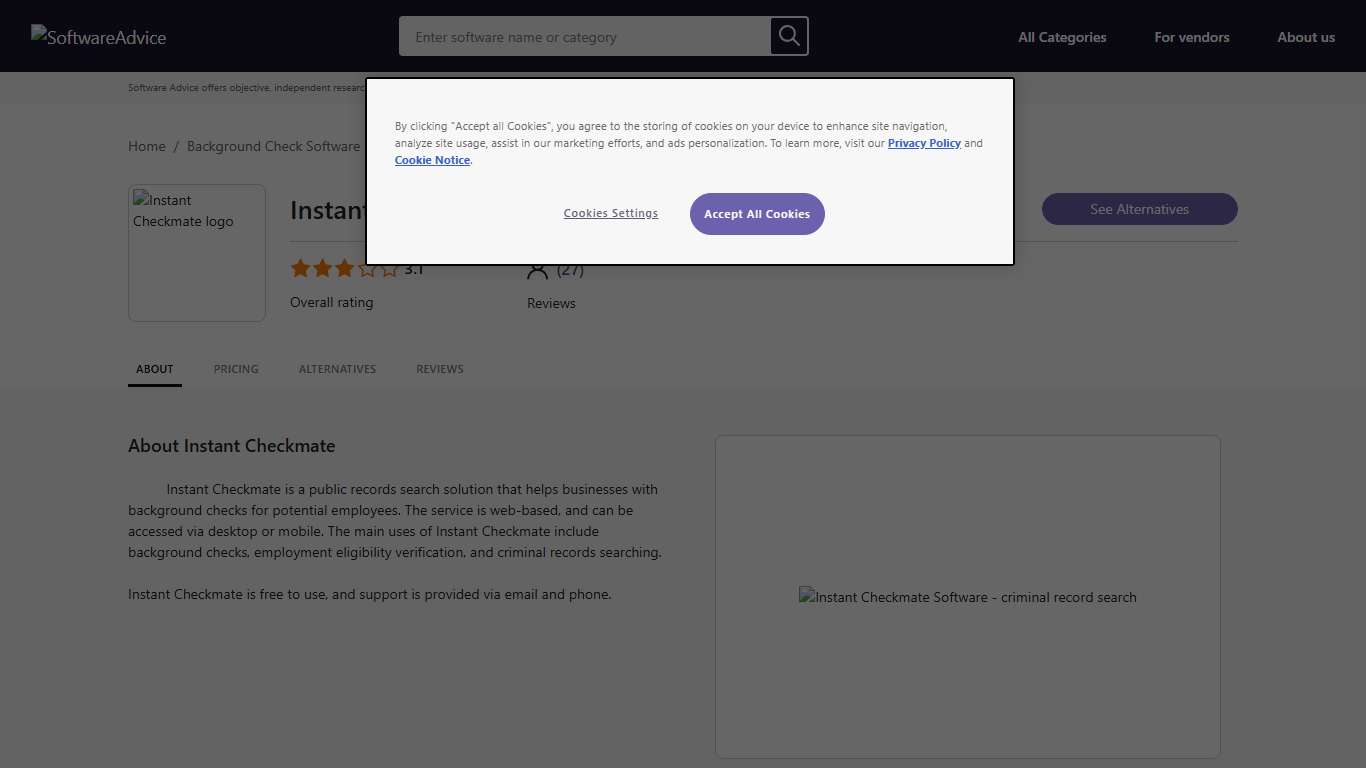Click the SoftwareAdvice logo
This screenshot has height=768, width=1366.
[x=98, y=37]
